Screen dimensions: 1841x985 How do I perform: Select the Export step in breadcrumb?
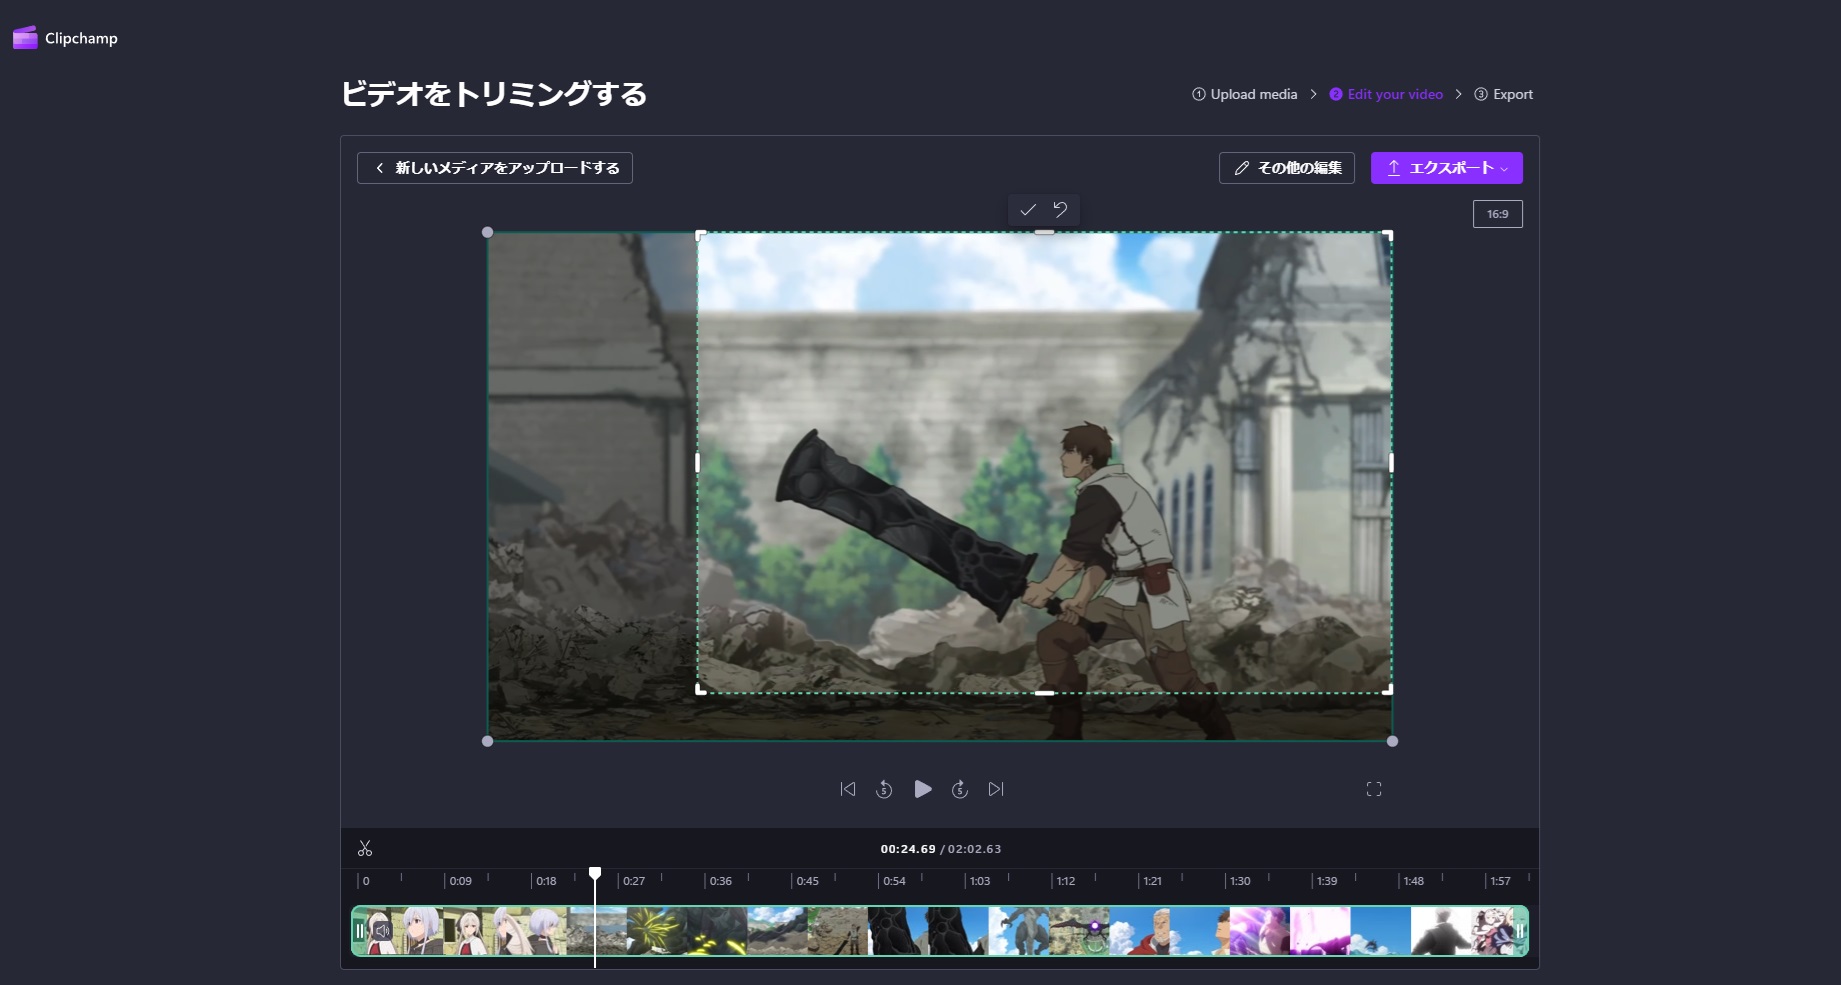[x=1503, y=94]
